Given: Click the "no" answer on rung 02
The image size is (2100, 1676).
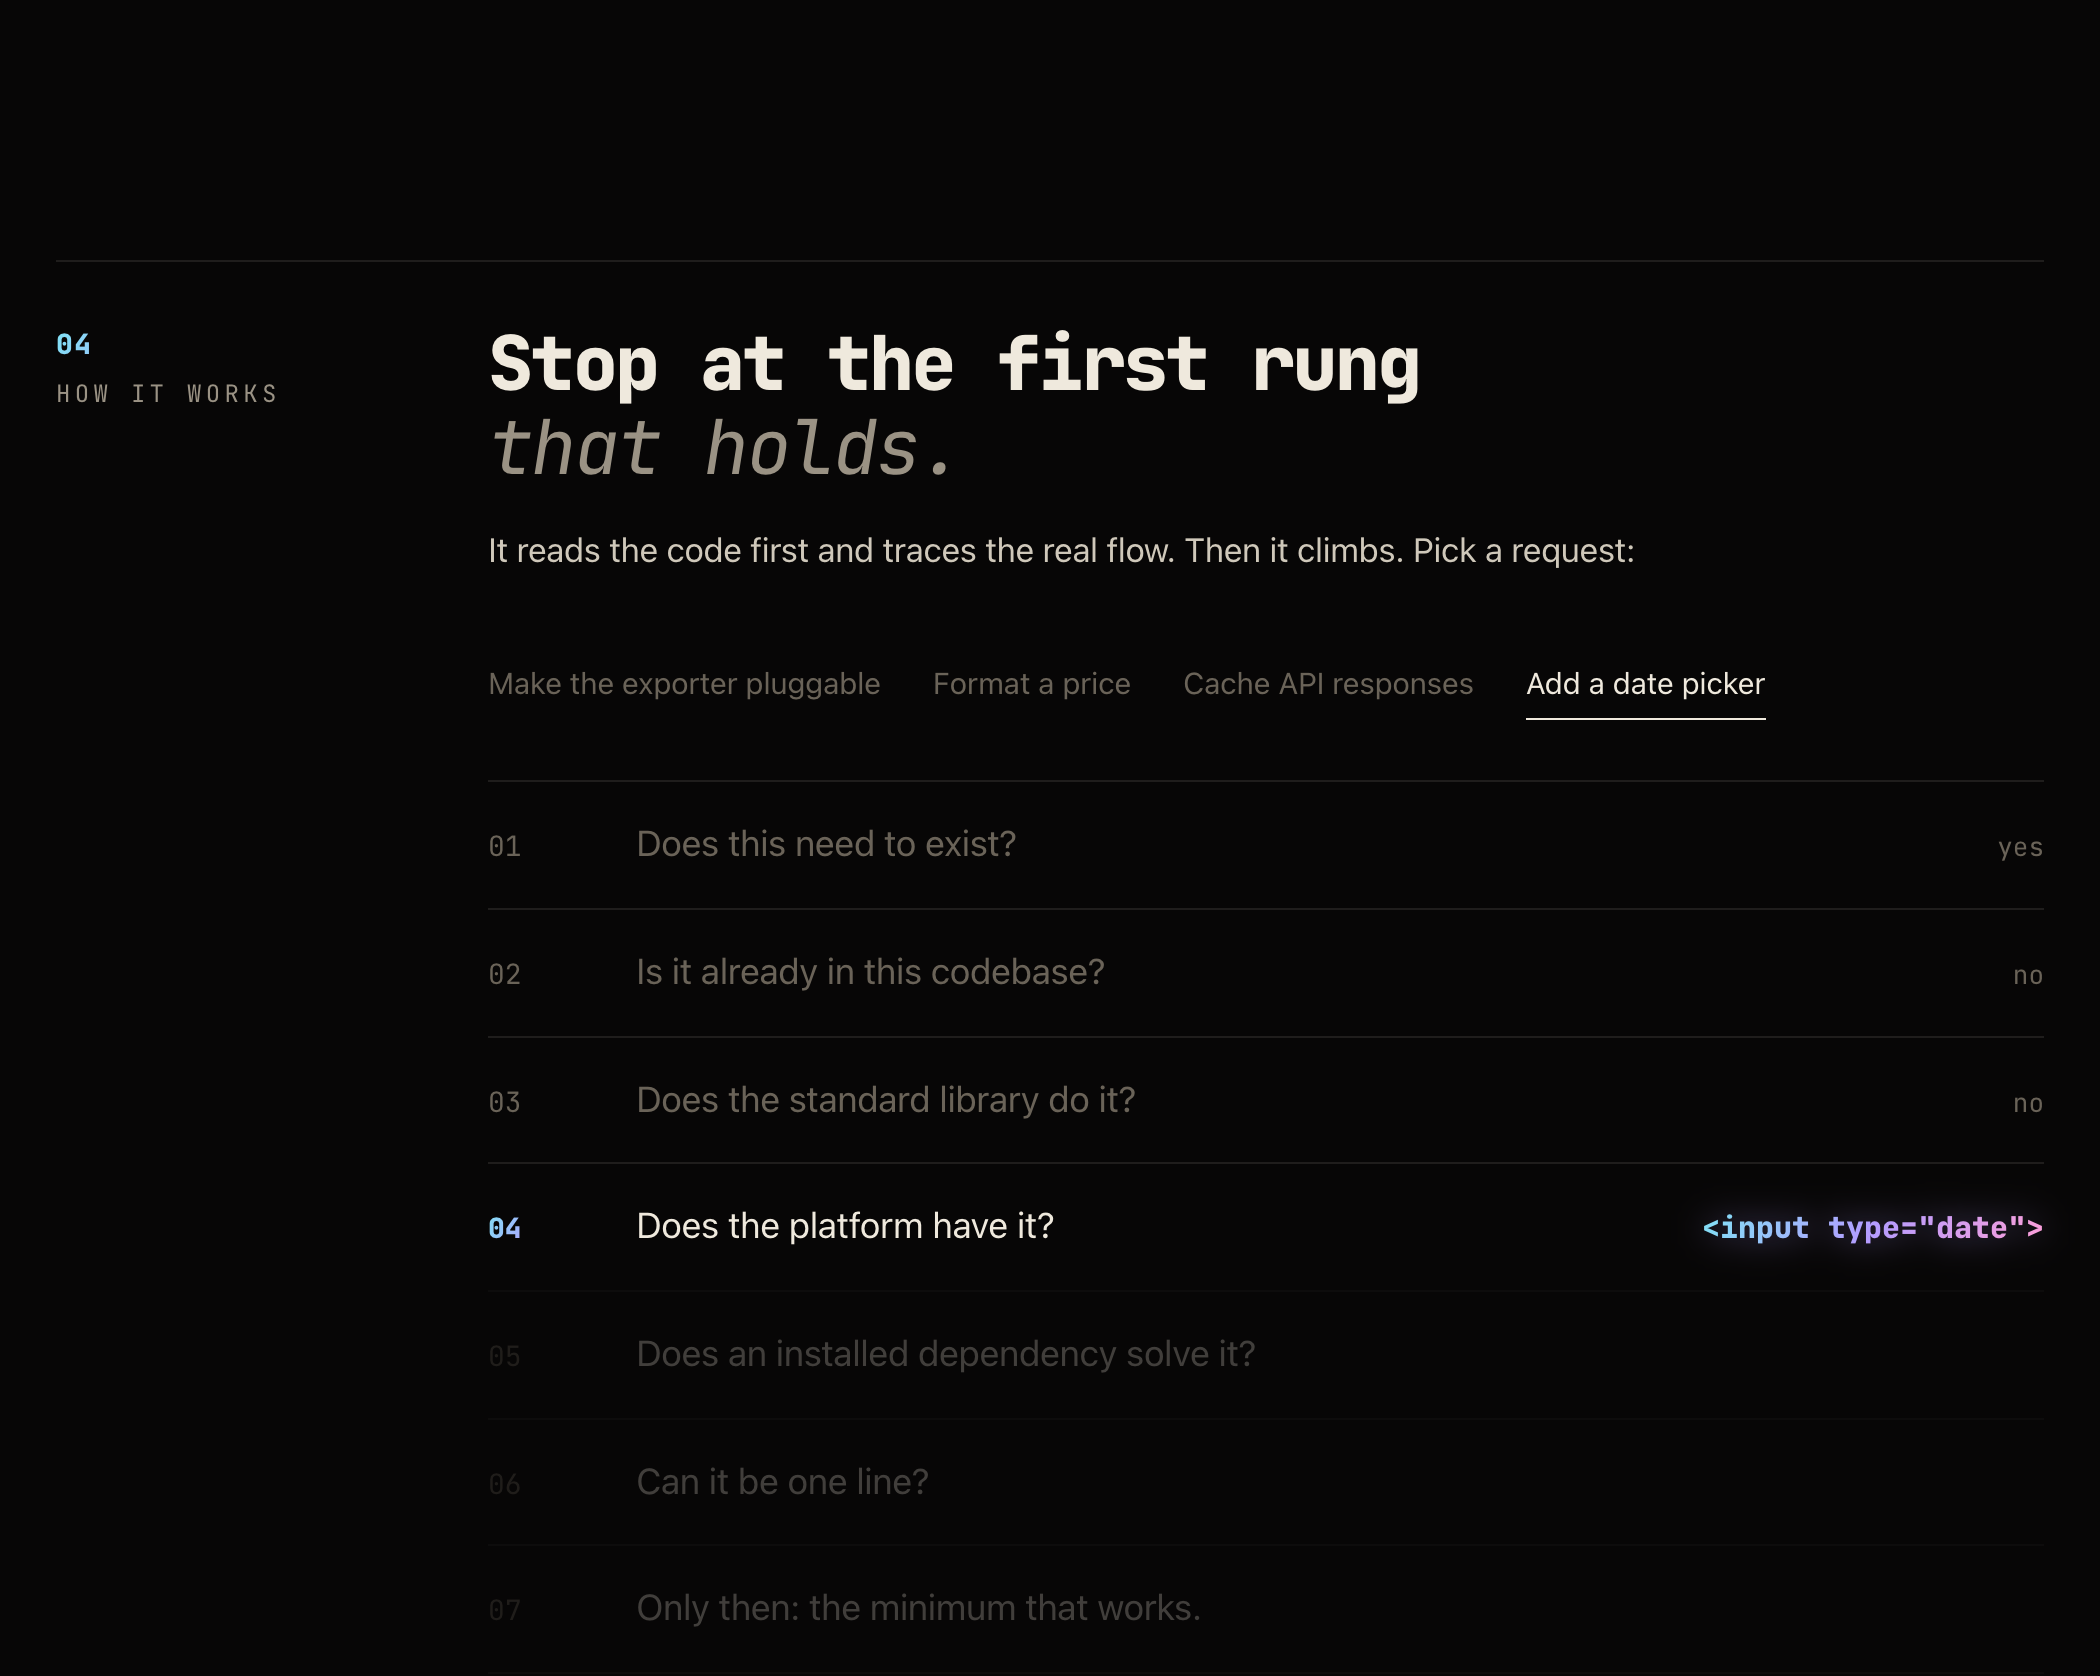Looking at the screenshot, I should pyautogui.click(x=2028, y=975).
